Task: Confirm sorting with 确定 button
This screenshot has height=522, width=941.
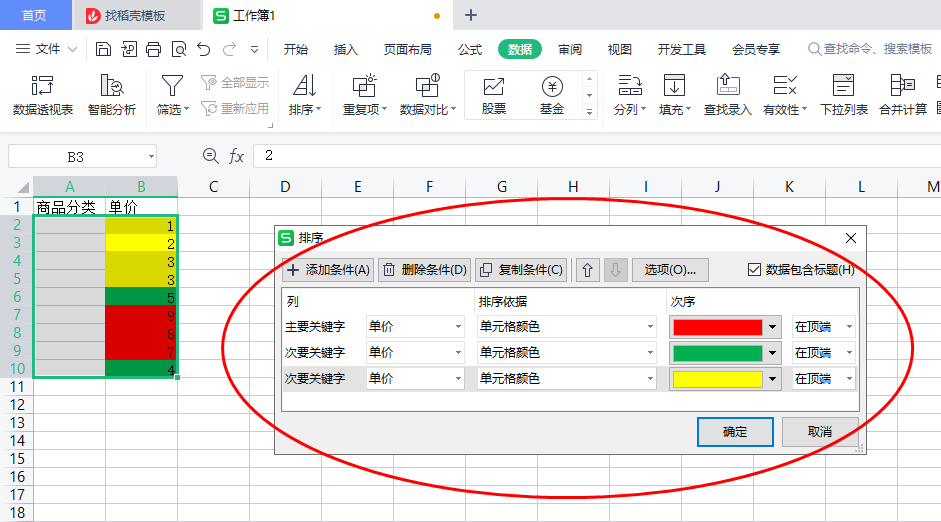Action: tap(735, 432)
